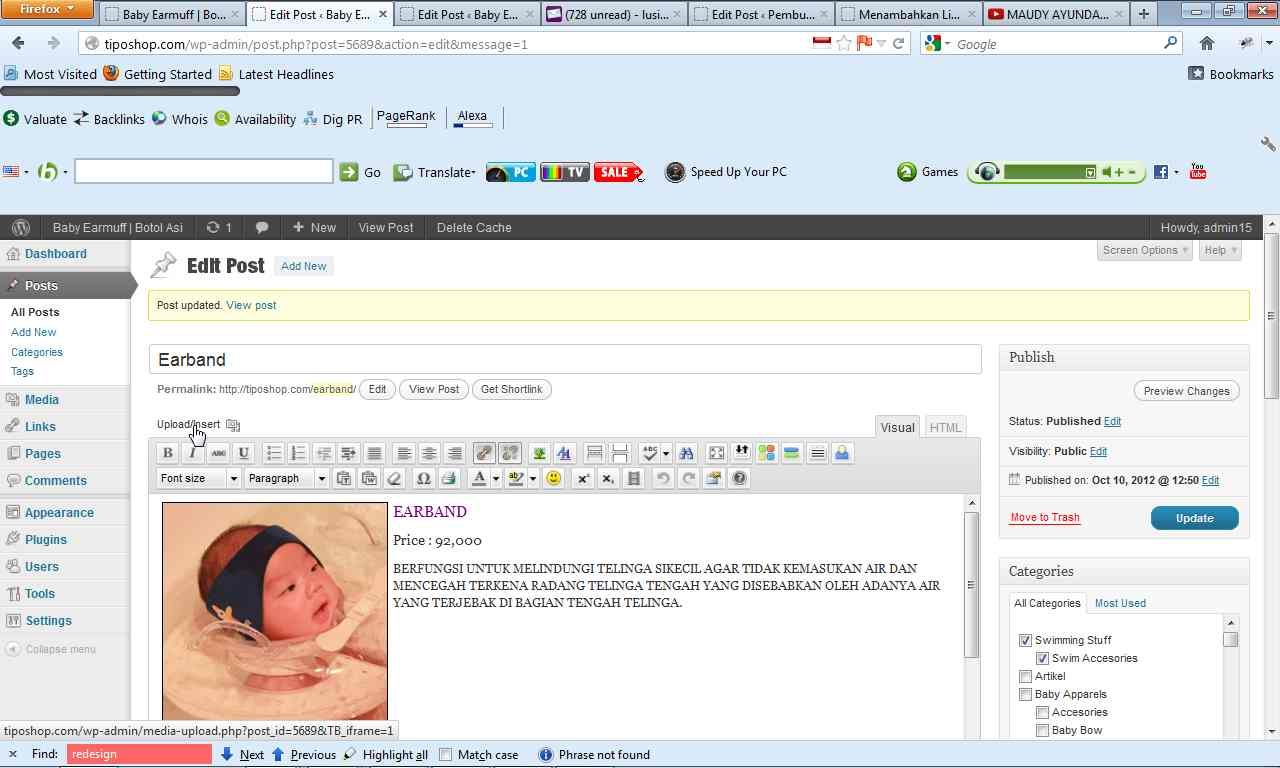Open the Most Used categories tab
The width and height of the screenshot is (1280, 768).
point(1120,603)
